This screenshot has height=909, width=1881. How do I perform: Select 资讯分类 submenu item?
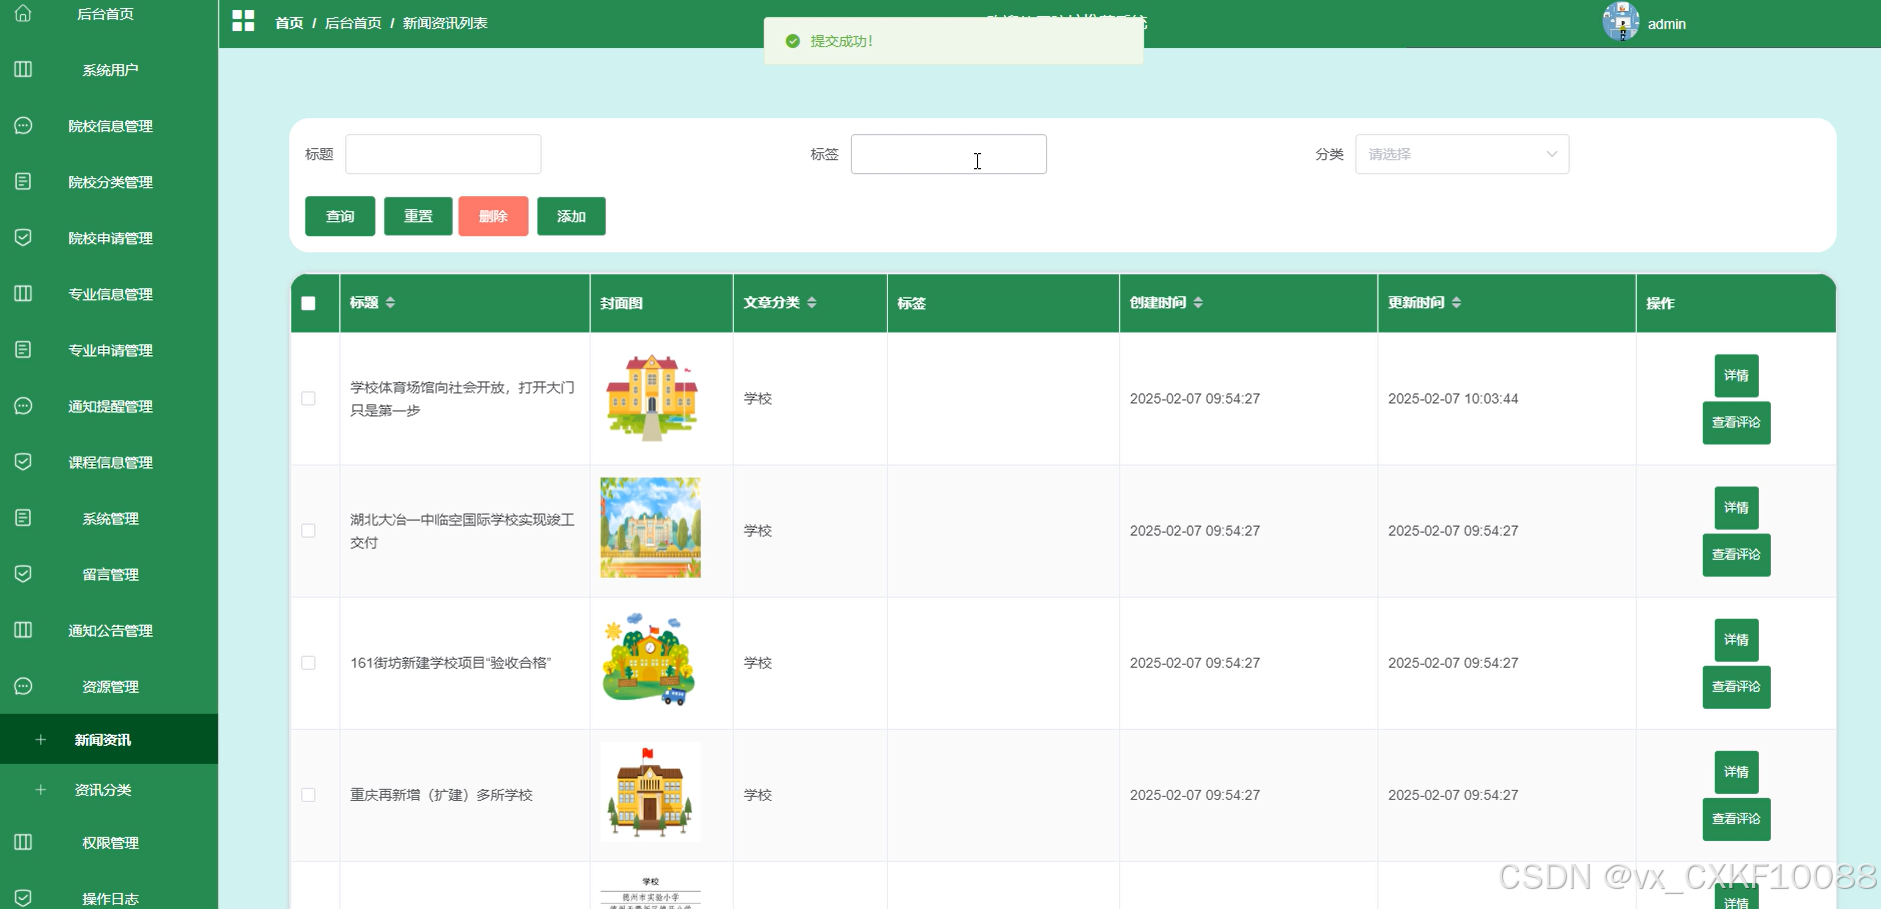pos(109,790)
